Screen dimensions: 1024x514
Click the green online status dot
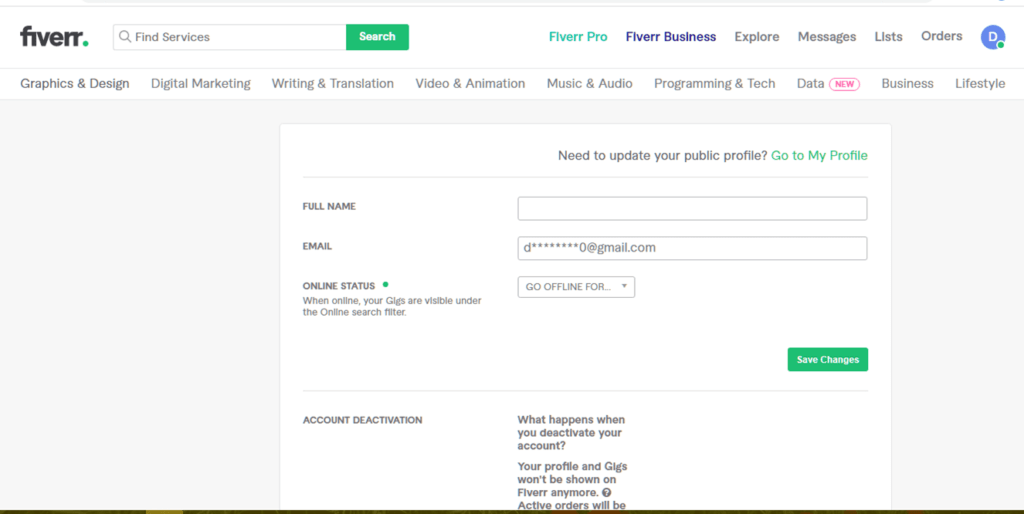click(385, 285)
